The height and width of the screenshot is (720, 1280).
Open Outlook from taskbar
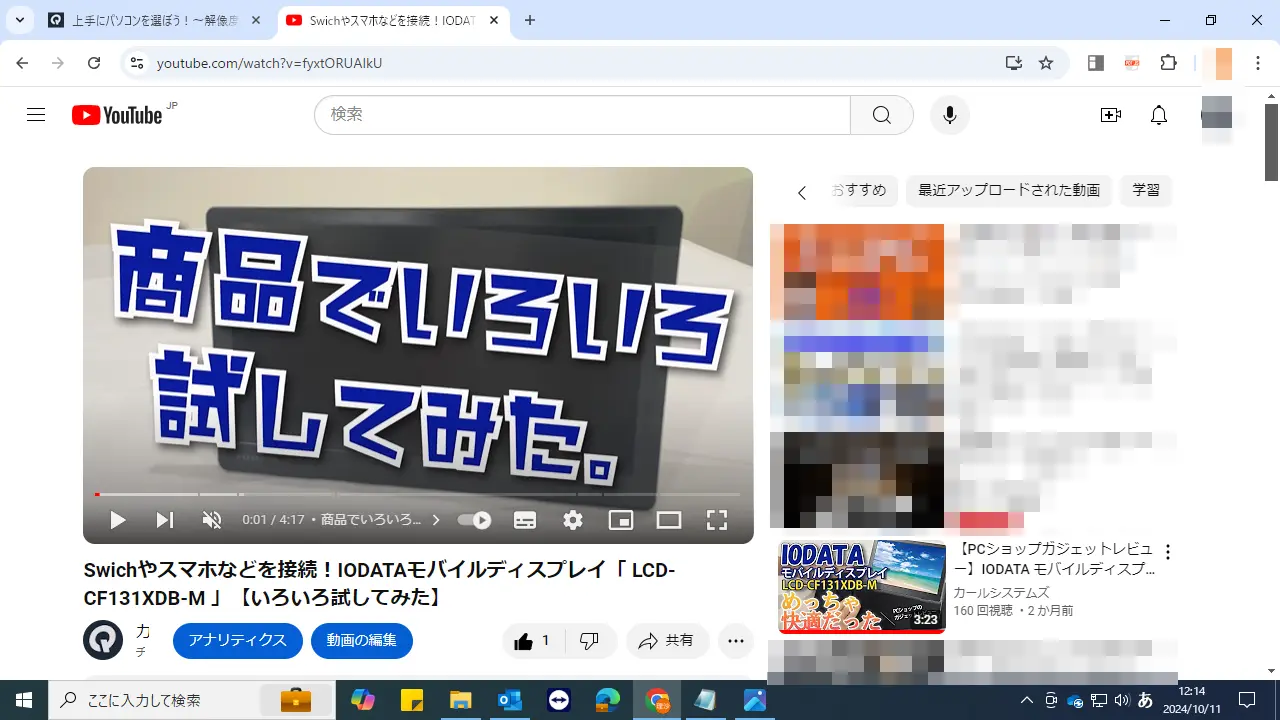[509, 700]
